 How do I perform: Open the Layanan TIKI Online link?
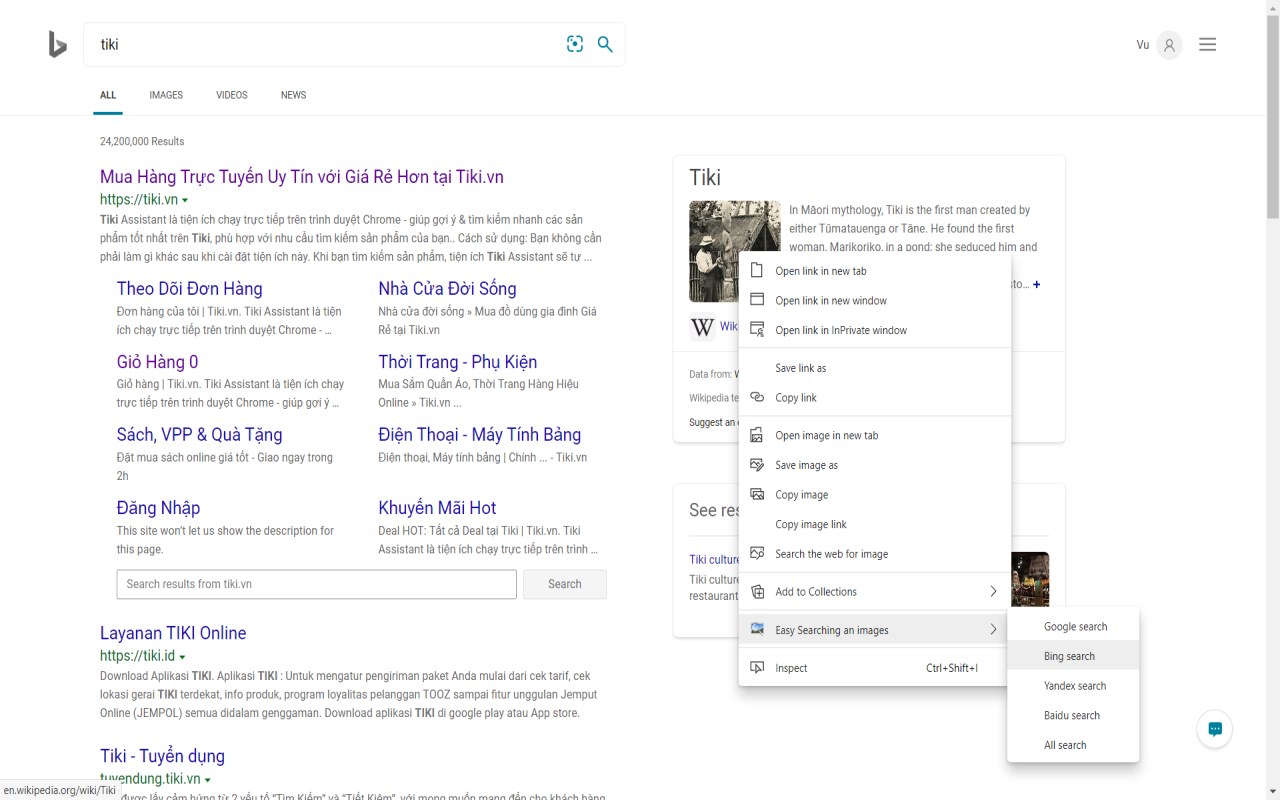click(x=173, y=633)
